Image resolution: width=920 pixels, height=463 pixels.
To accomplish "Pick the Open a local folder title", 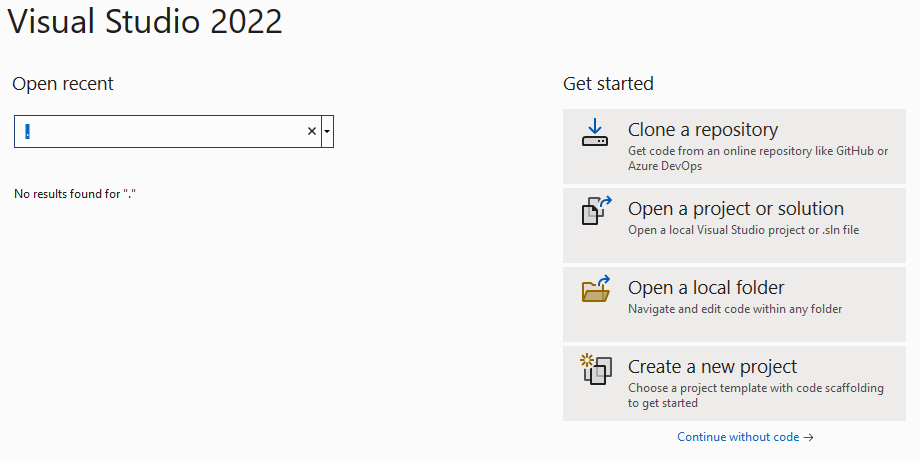I will 705,288.
